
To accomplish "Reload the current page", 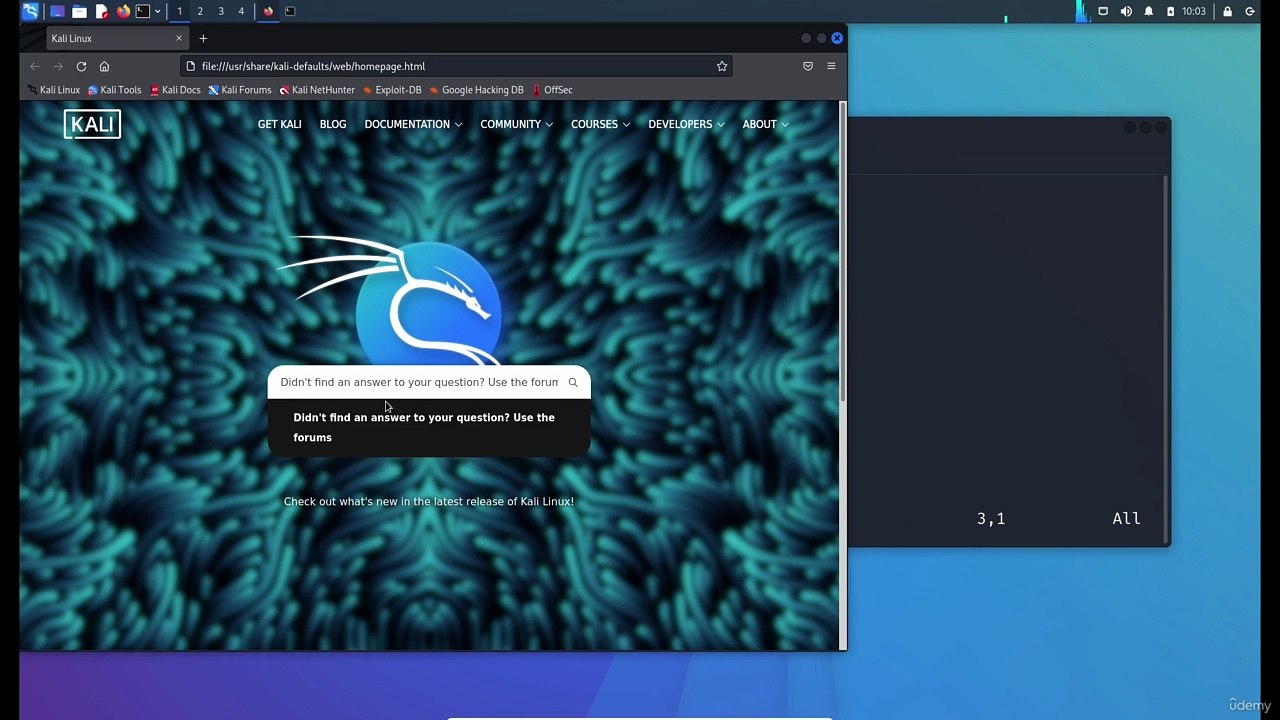I will (x=81, y=66).
